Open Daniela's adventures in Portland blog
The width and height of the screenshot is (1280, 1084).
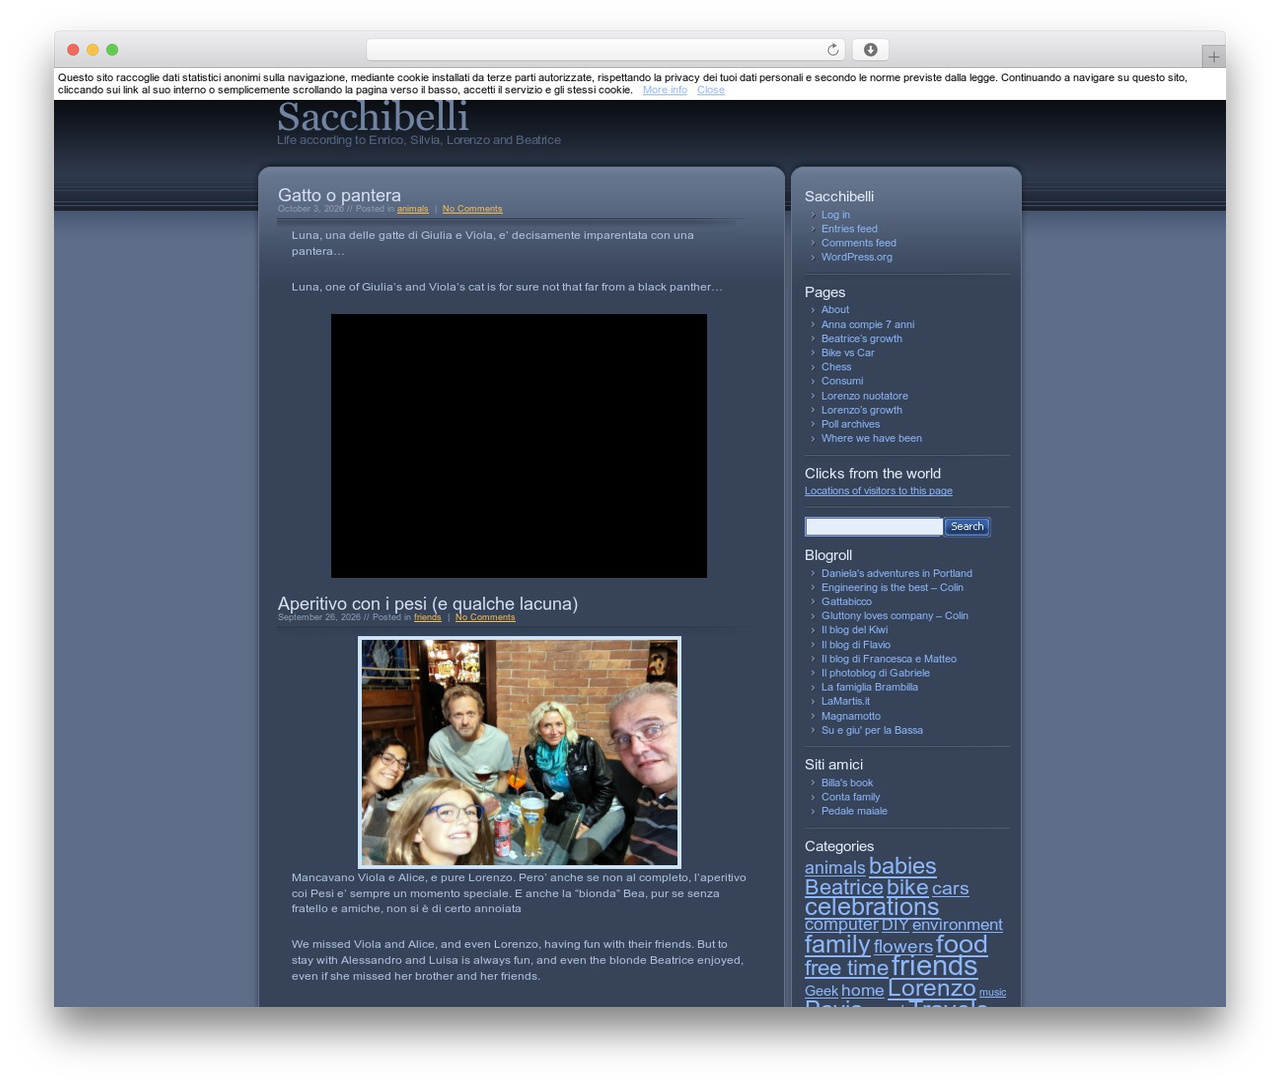[x=896, y=574]
